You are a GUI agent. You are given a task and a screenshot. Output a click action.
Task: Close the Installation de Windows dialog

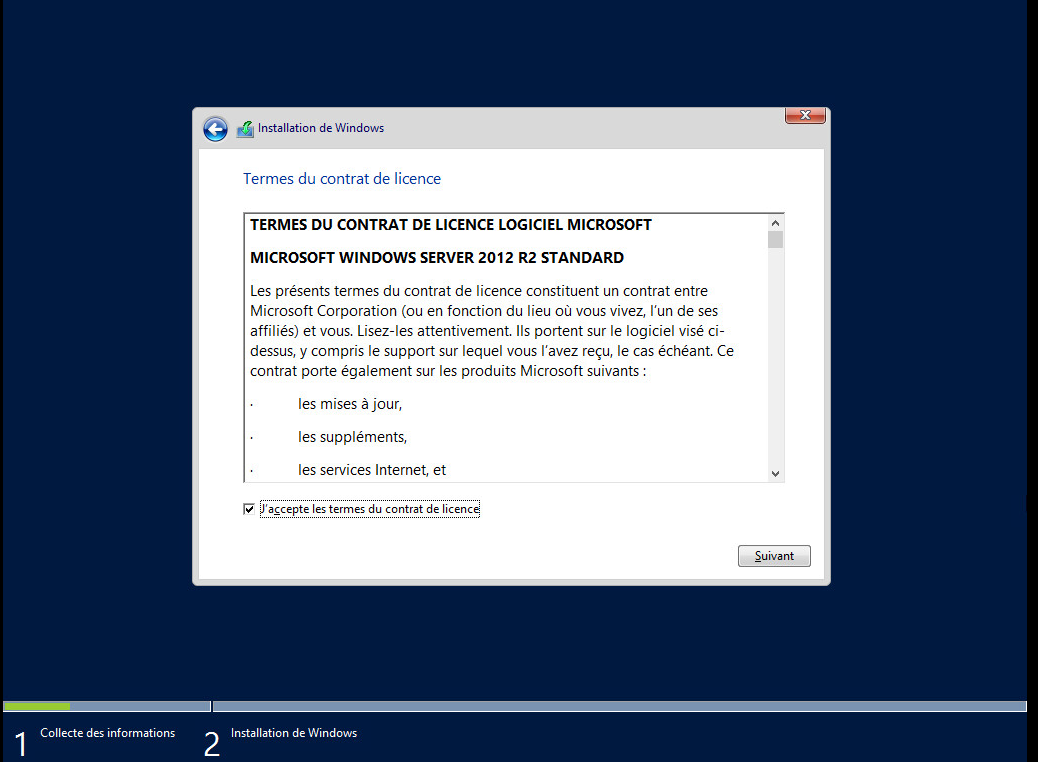click(805, 115)
